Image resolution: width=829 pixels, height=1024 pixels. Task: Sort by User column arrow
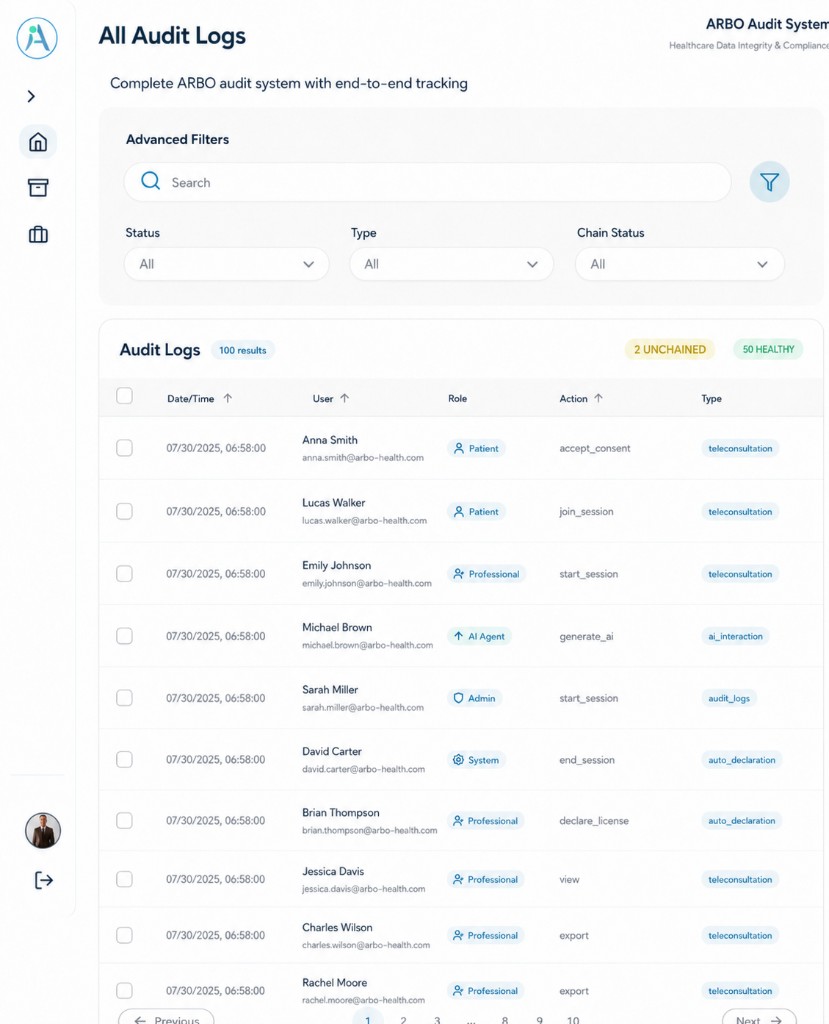(344, 398)
